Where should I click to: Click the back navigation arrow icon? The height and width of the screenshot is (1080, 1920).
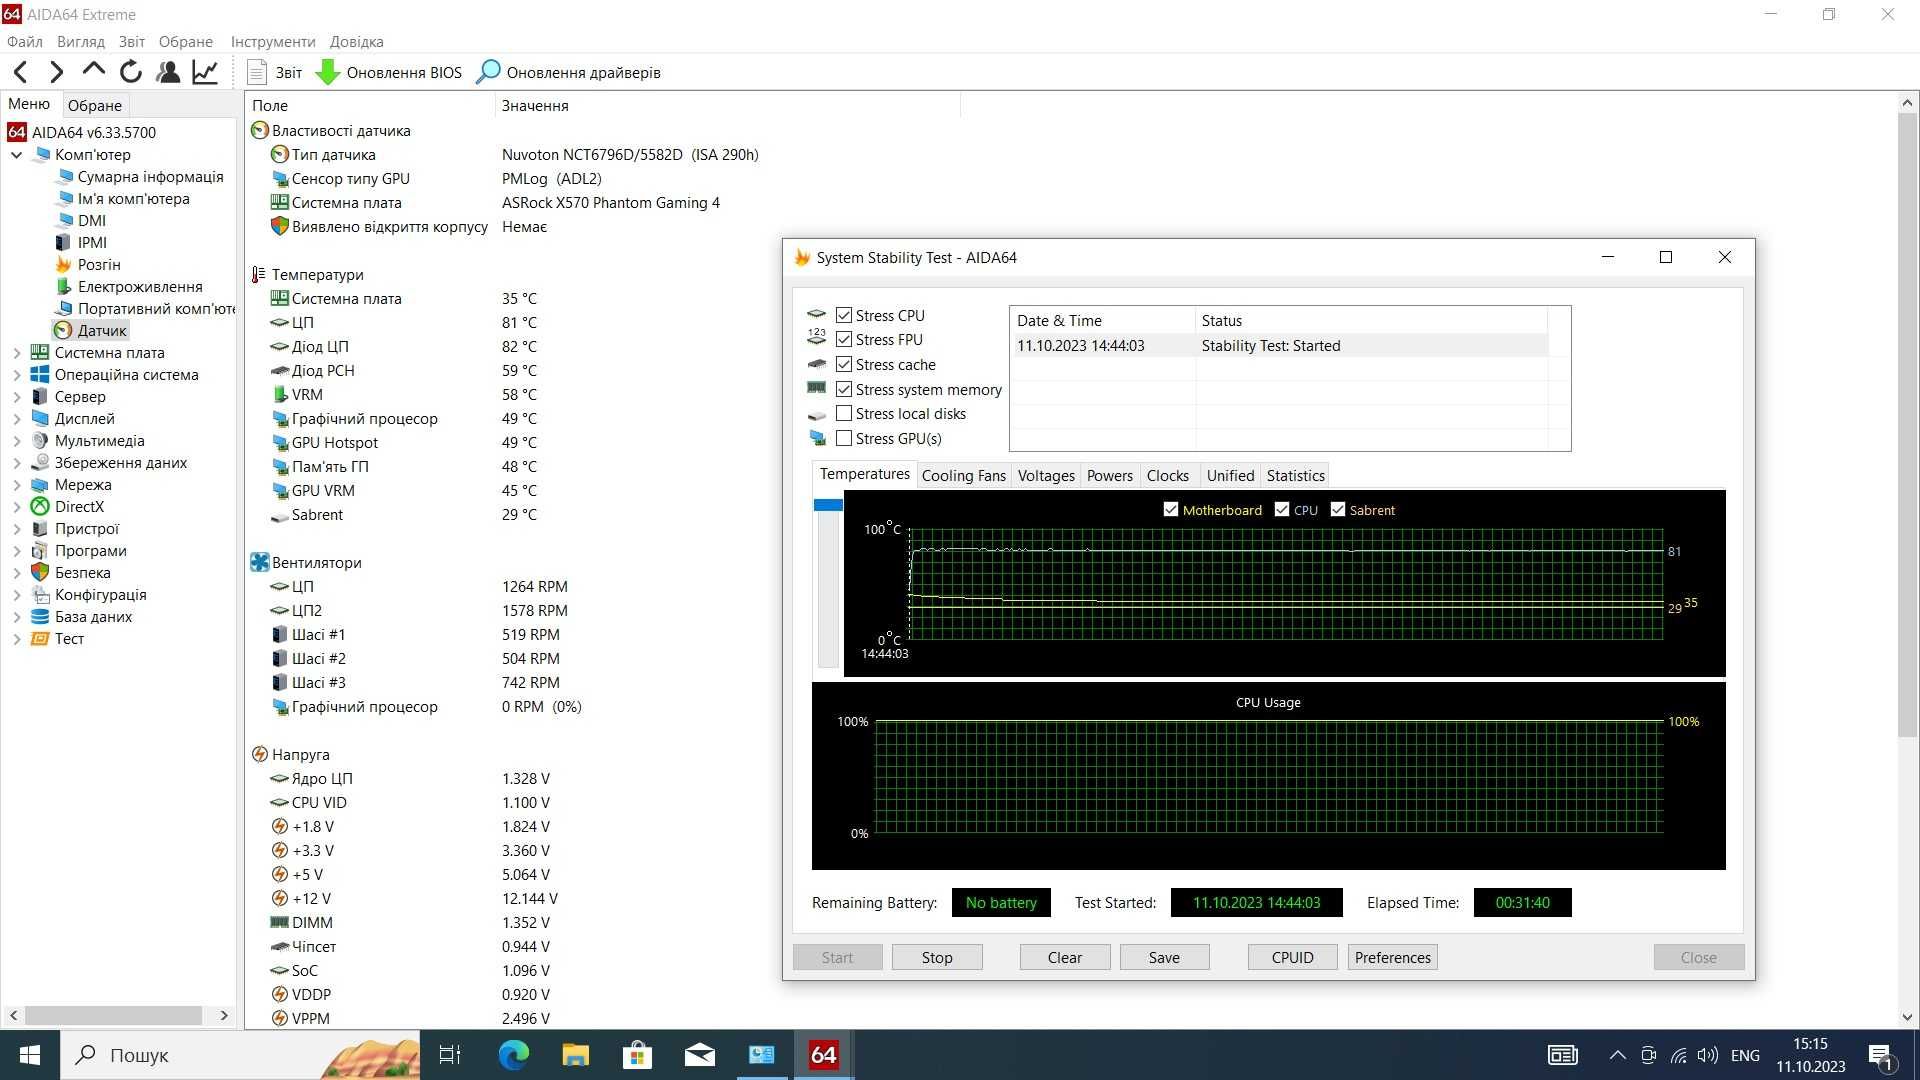[18, 73]
